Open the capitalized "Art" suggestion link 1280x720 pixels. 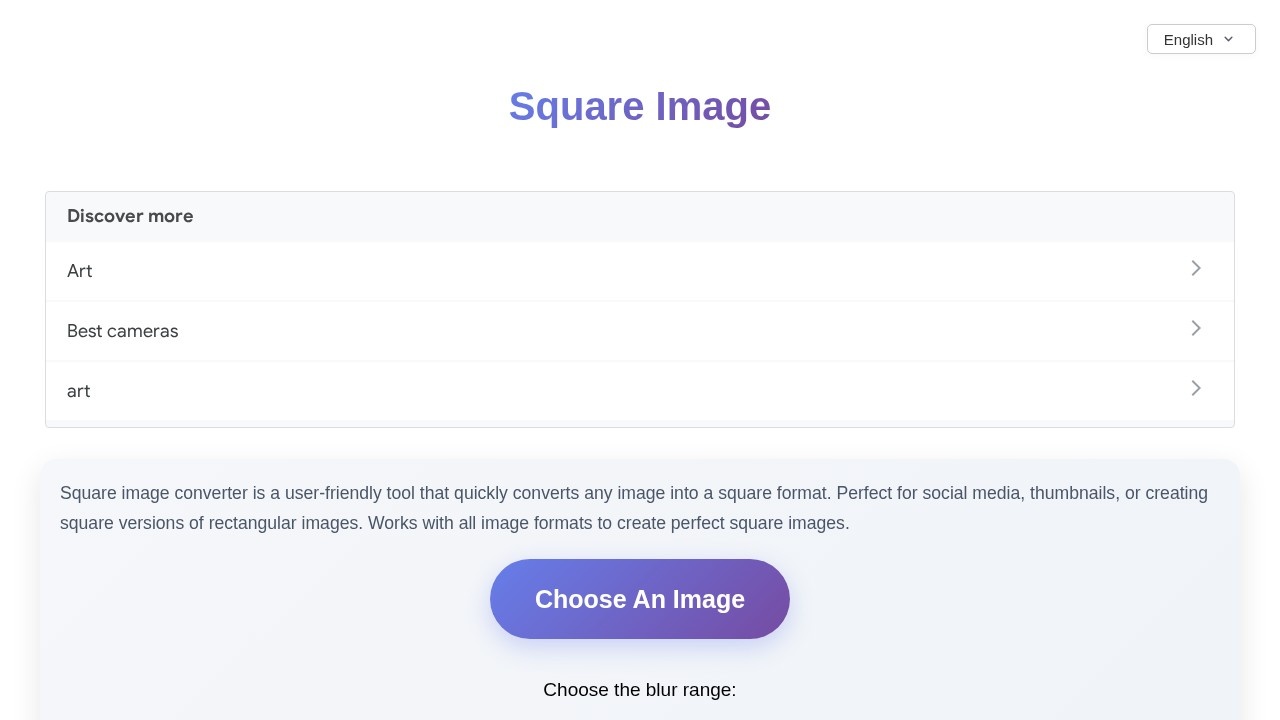coord(80,271)
